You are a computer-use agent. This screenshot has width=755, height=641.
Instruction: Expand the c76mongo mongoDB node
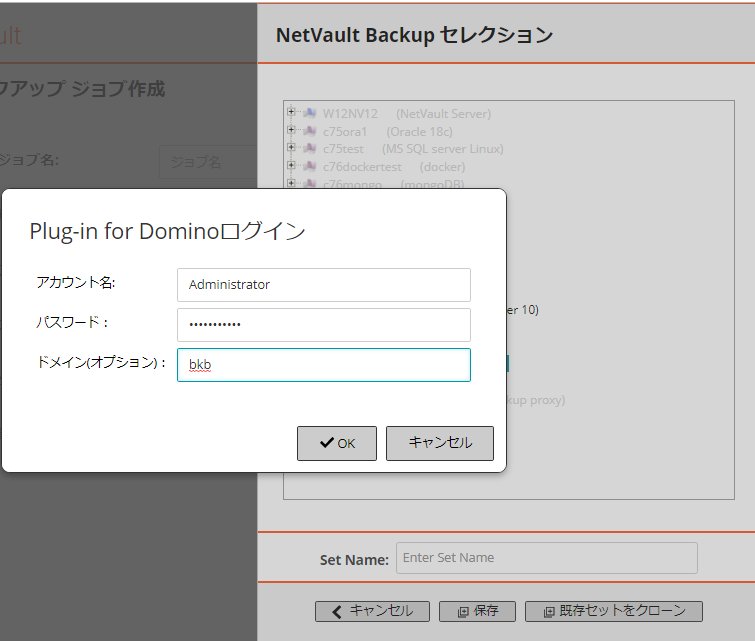(x=291, y=183)
